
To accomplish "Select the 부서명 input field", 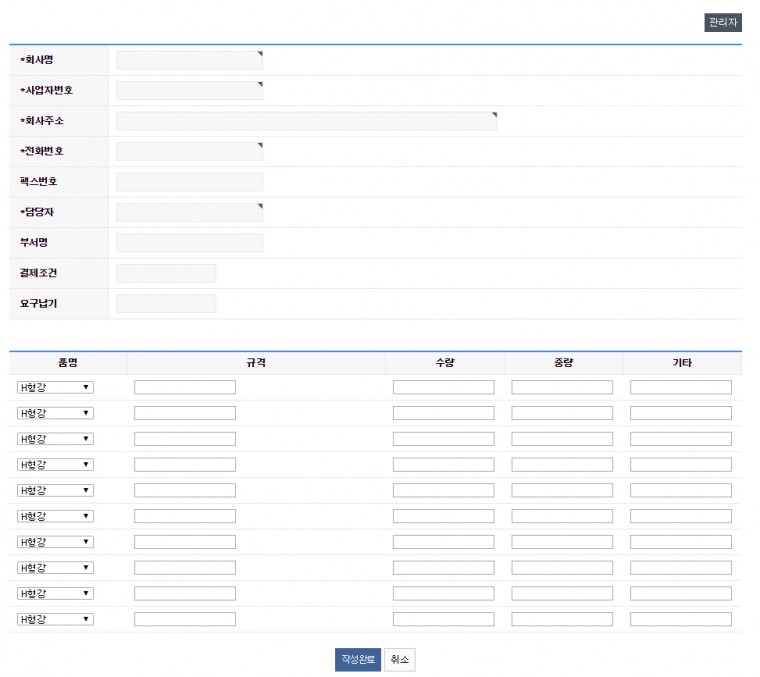I will 189,243.
